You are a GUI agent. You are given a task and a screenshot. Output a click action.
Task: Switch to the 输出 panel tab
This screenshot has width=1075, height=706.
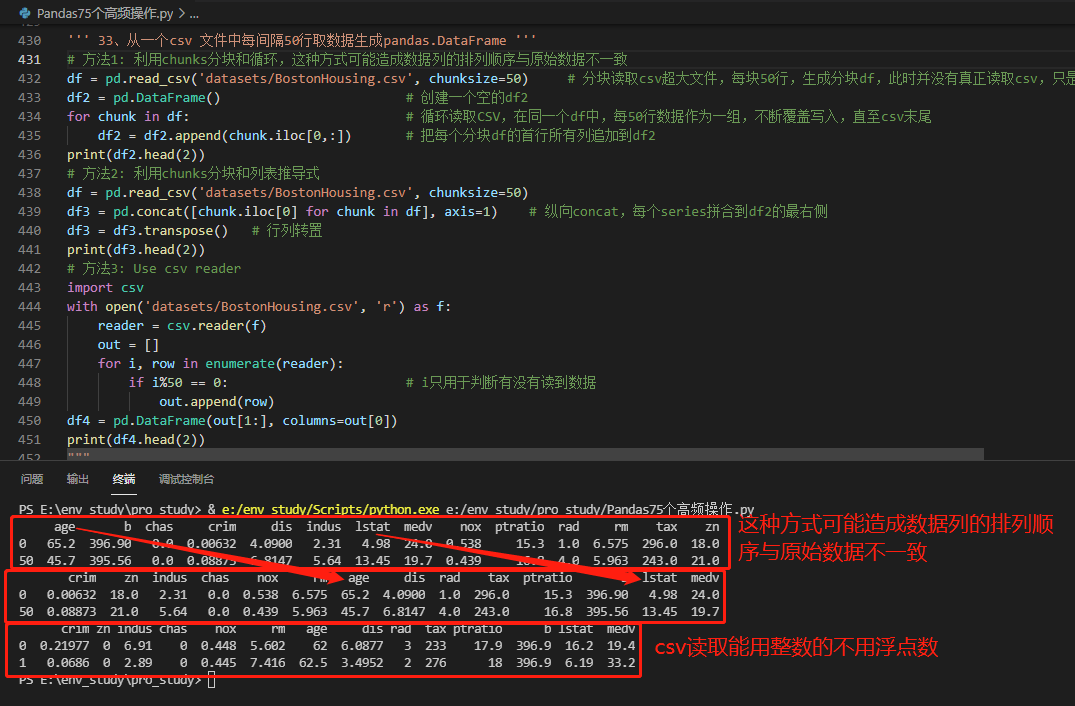tap(77, 479)
